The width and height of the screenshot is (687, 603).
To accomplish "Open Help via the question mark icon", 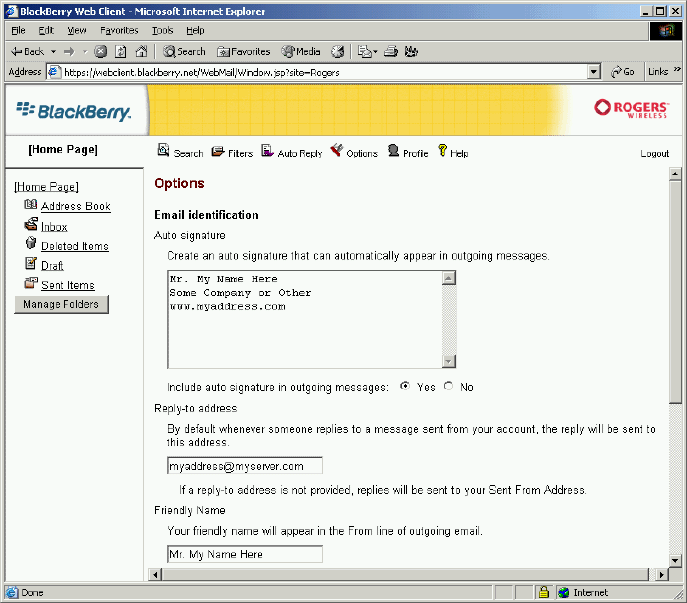I will coord(442,152).
